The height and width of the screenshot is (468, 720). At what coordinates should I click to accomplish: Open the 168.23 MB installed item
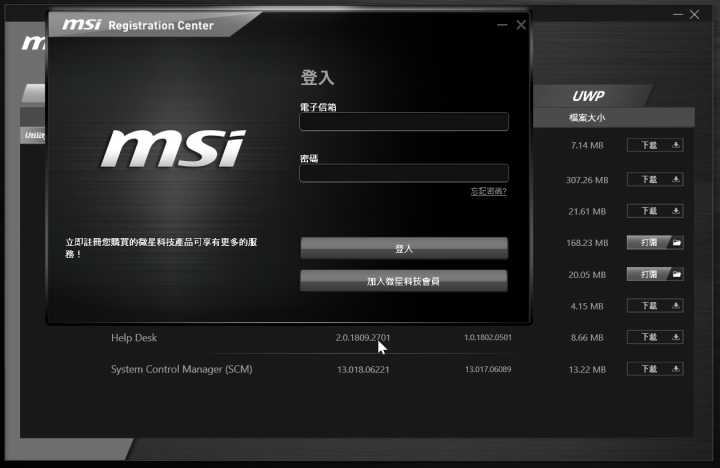coord(655,242)
